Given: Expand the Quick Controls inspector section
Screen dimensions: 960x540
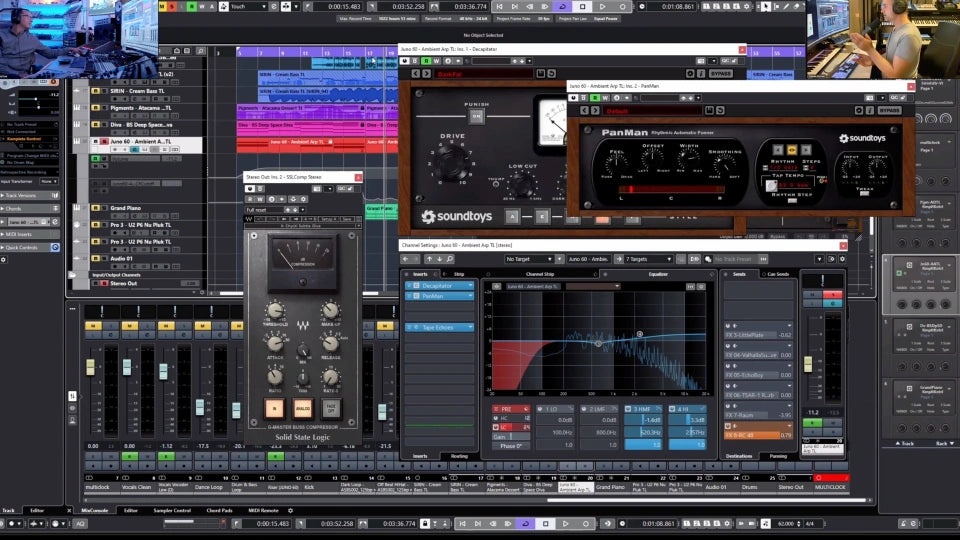Looking at the screenshot, I should coord(30,247).
